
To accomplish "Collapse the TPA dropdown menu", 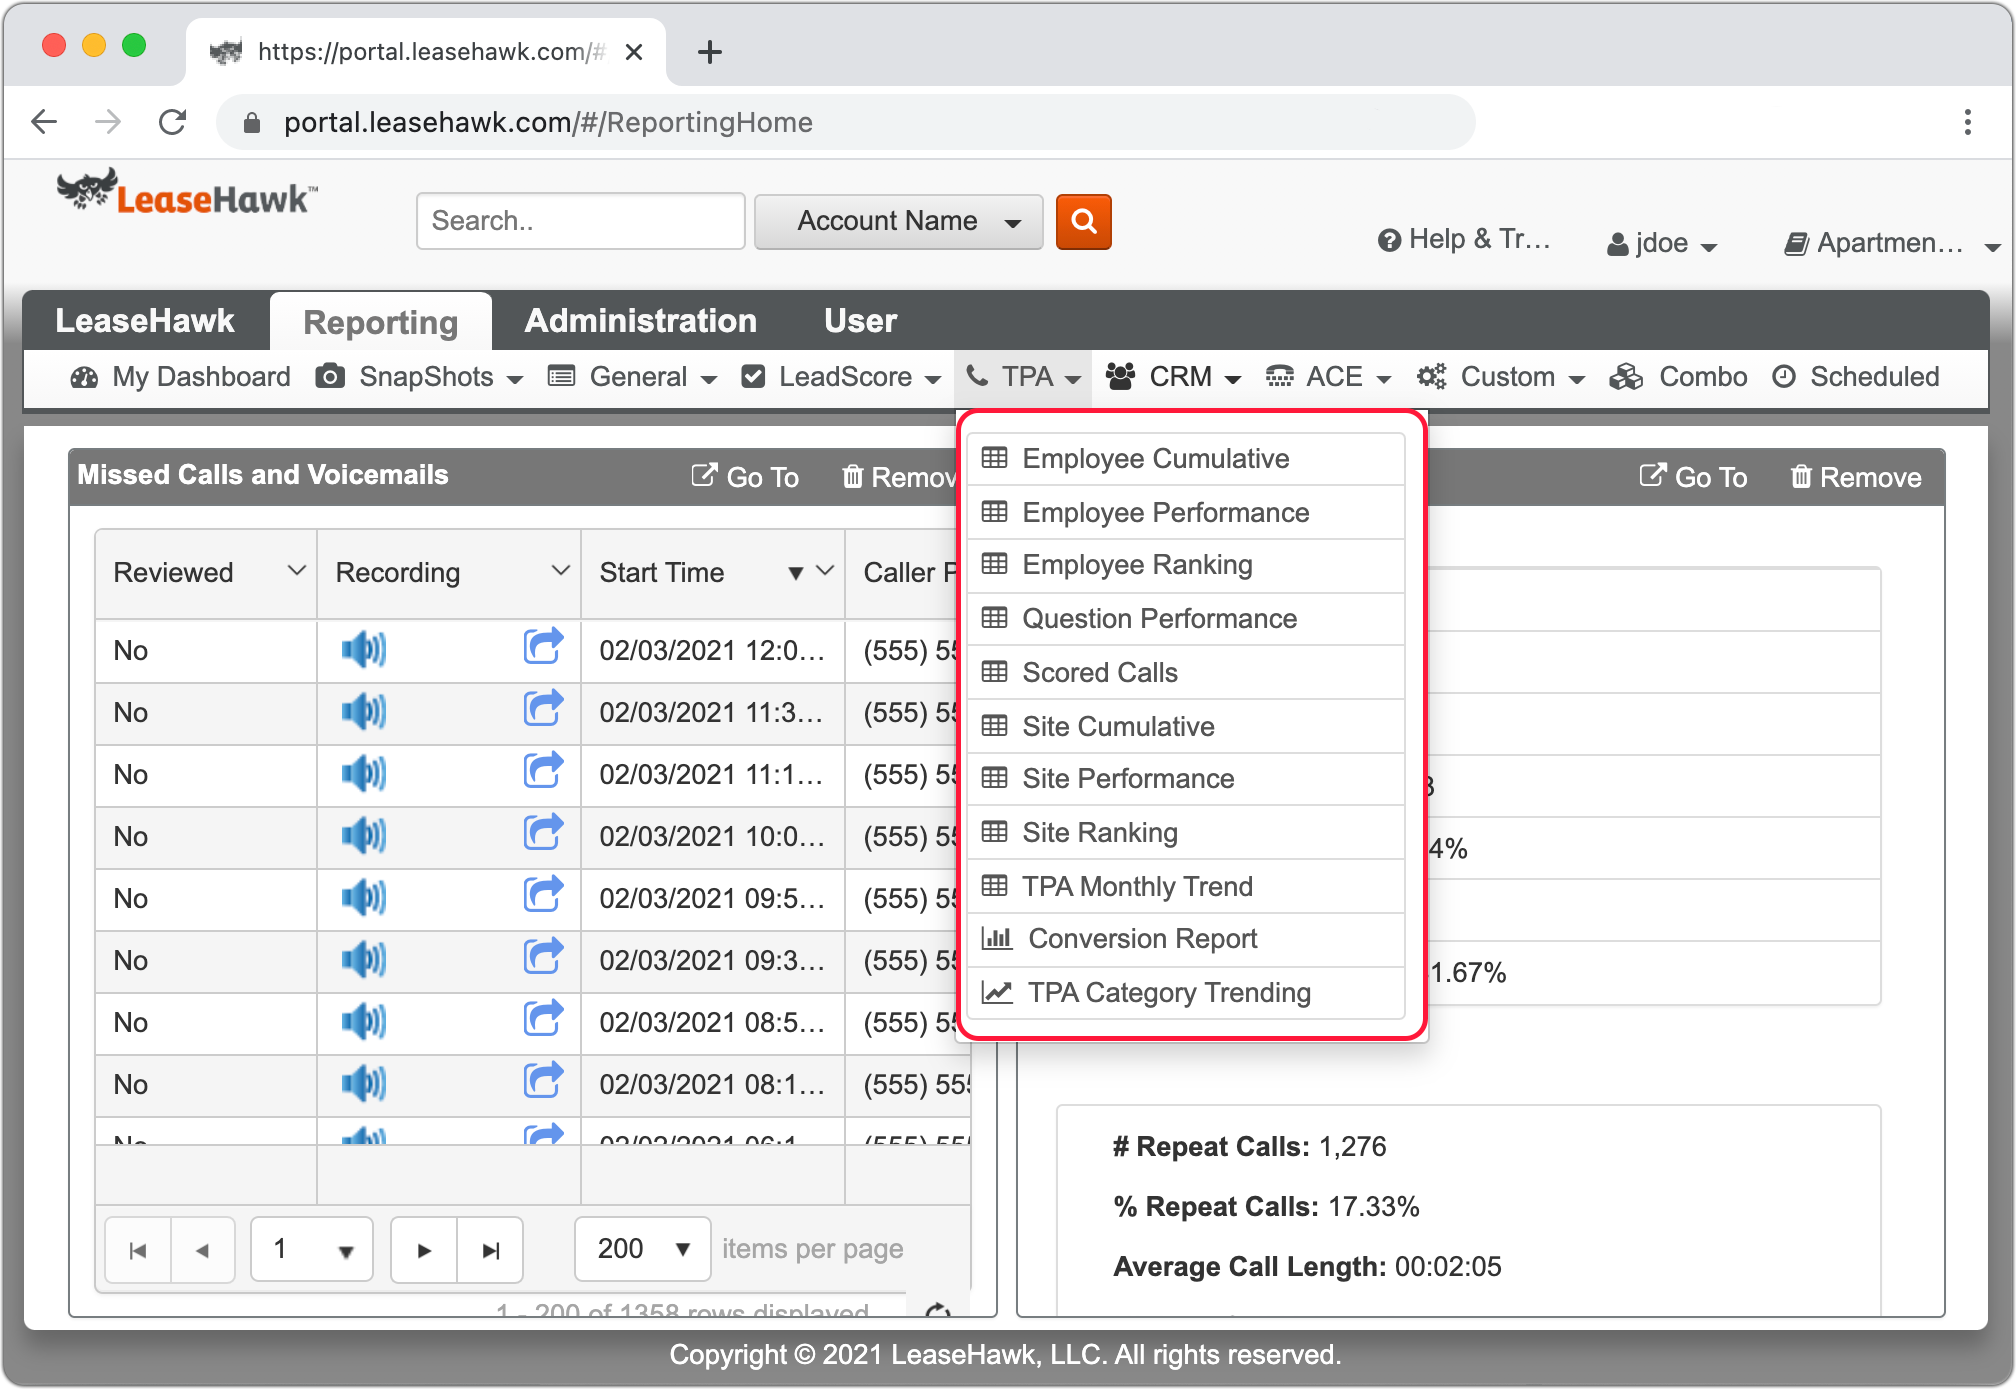I will (x=1023, y=377).
